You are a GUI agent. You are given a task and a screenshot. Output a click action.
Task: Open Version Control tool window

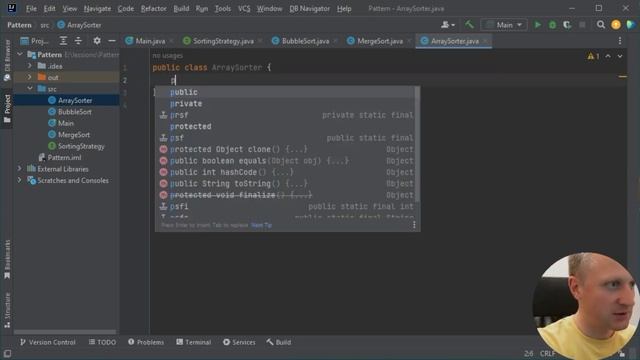click(x=47, y=342)
